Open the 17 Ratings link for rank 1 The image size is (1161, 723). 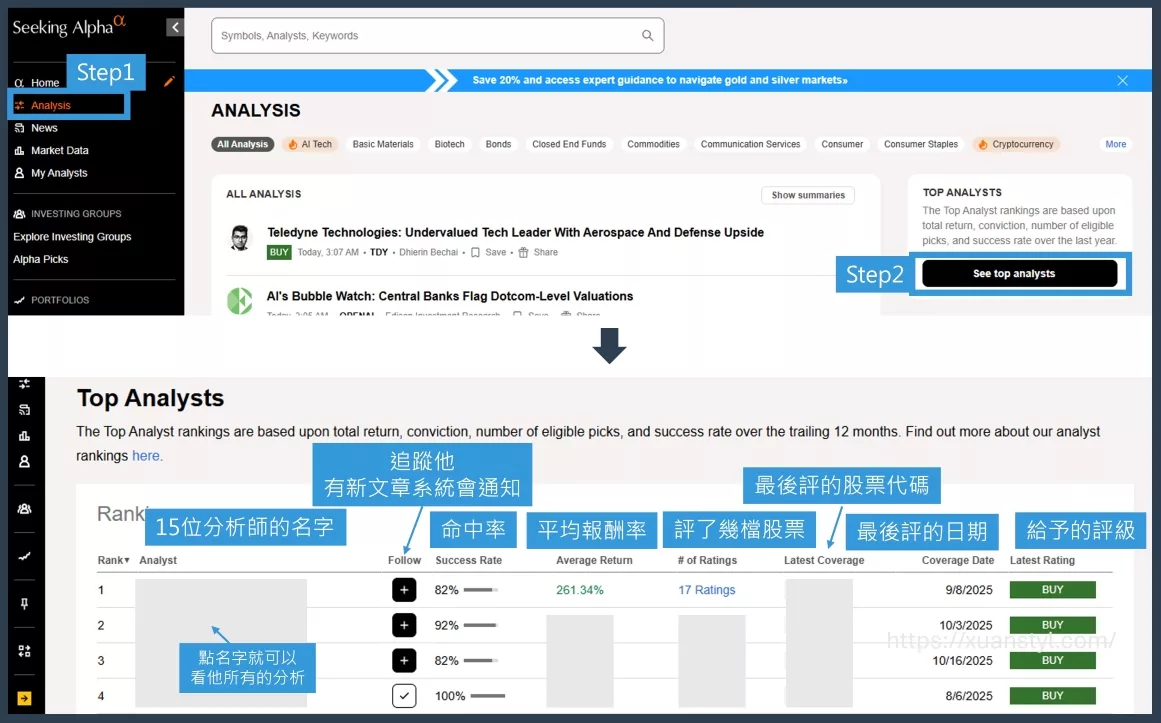[706, 590]
